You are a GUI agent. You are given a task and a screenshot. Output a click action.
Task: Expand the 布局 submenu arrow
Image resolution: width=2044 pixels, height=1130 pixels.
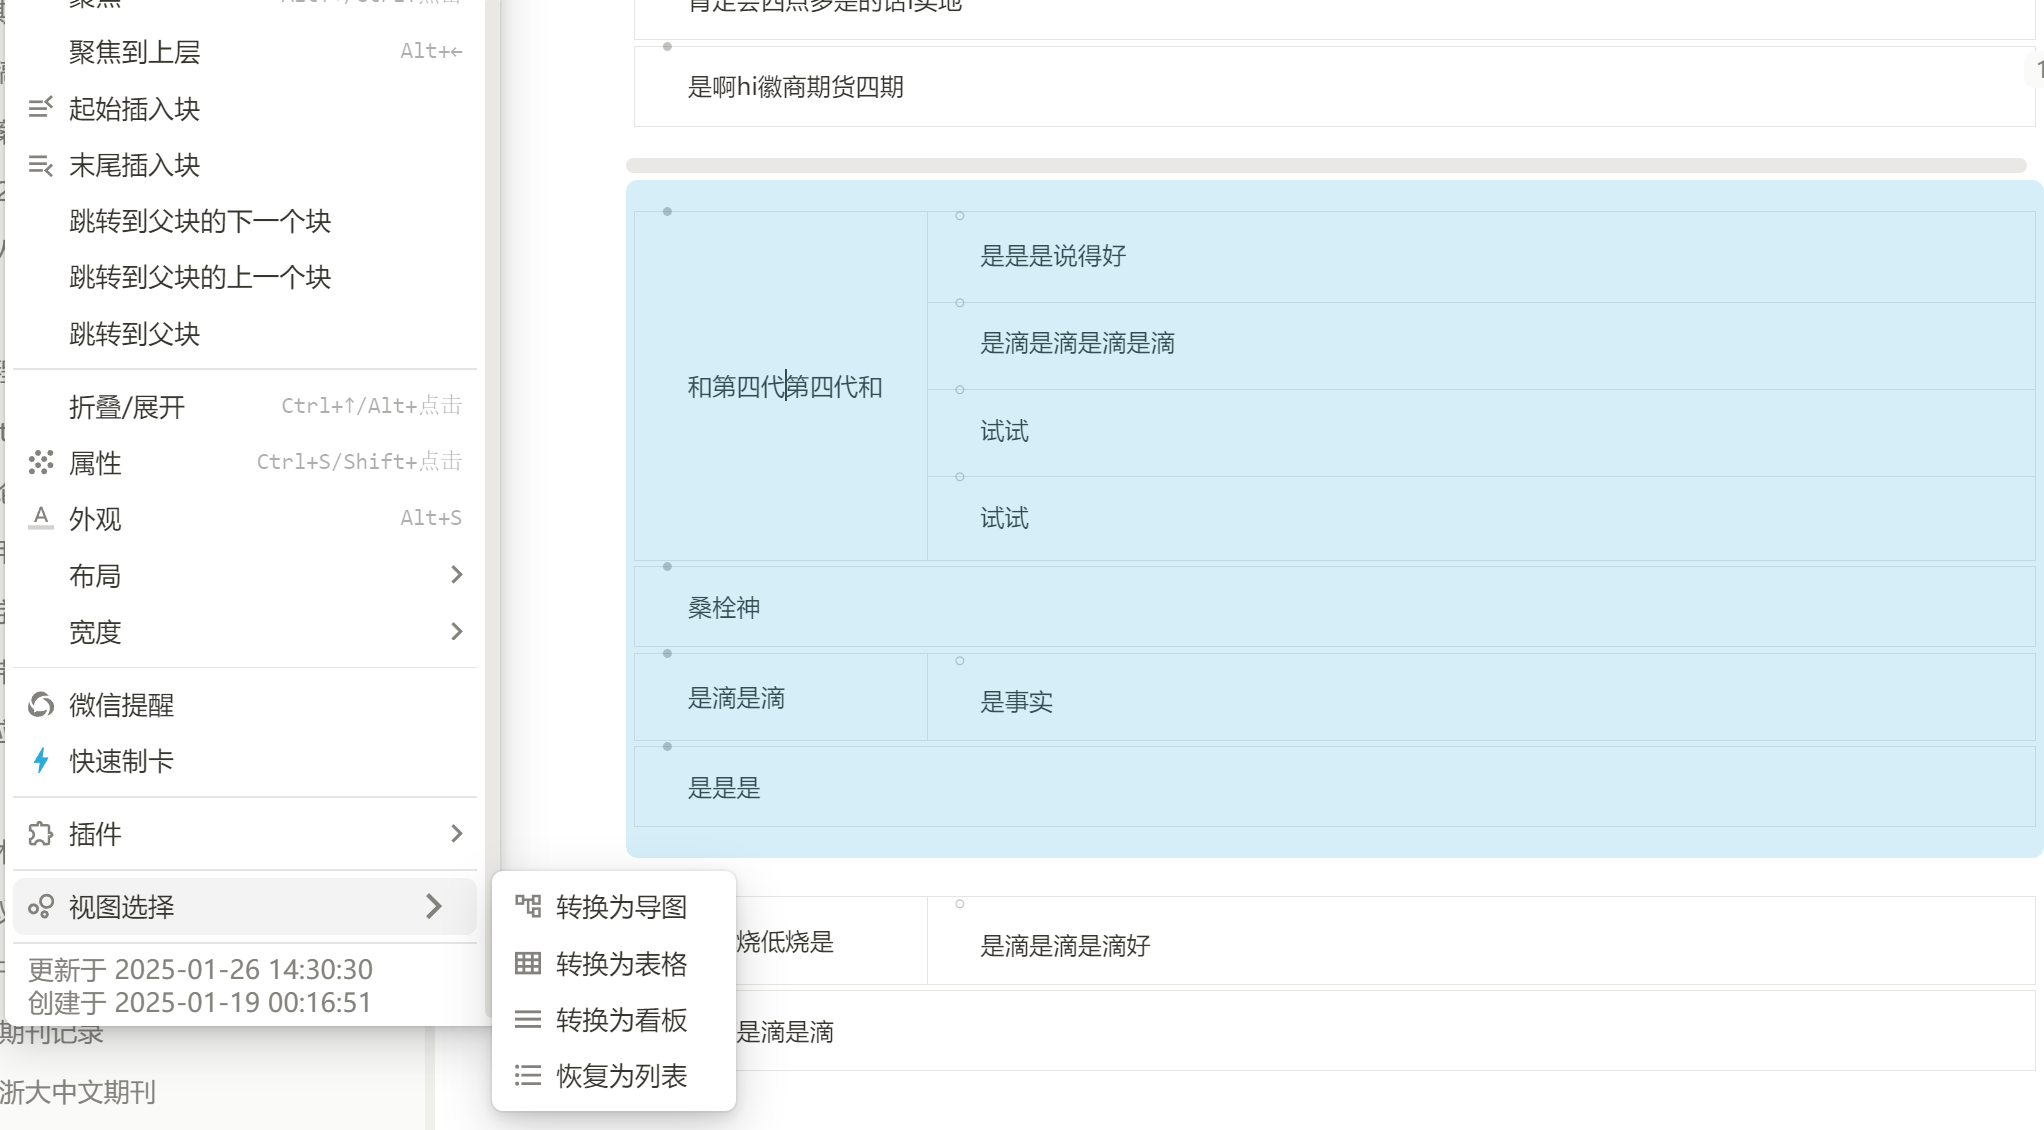pos(456,575)
